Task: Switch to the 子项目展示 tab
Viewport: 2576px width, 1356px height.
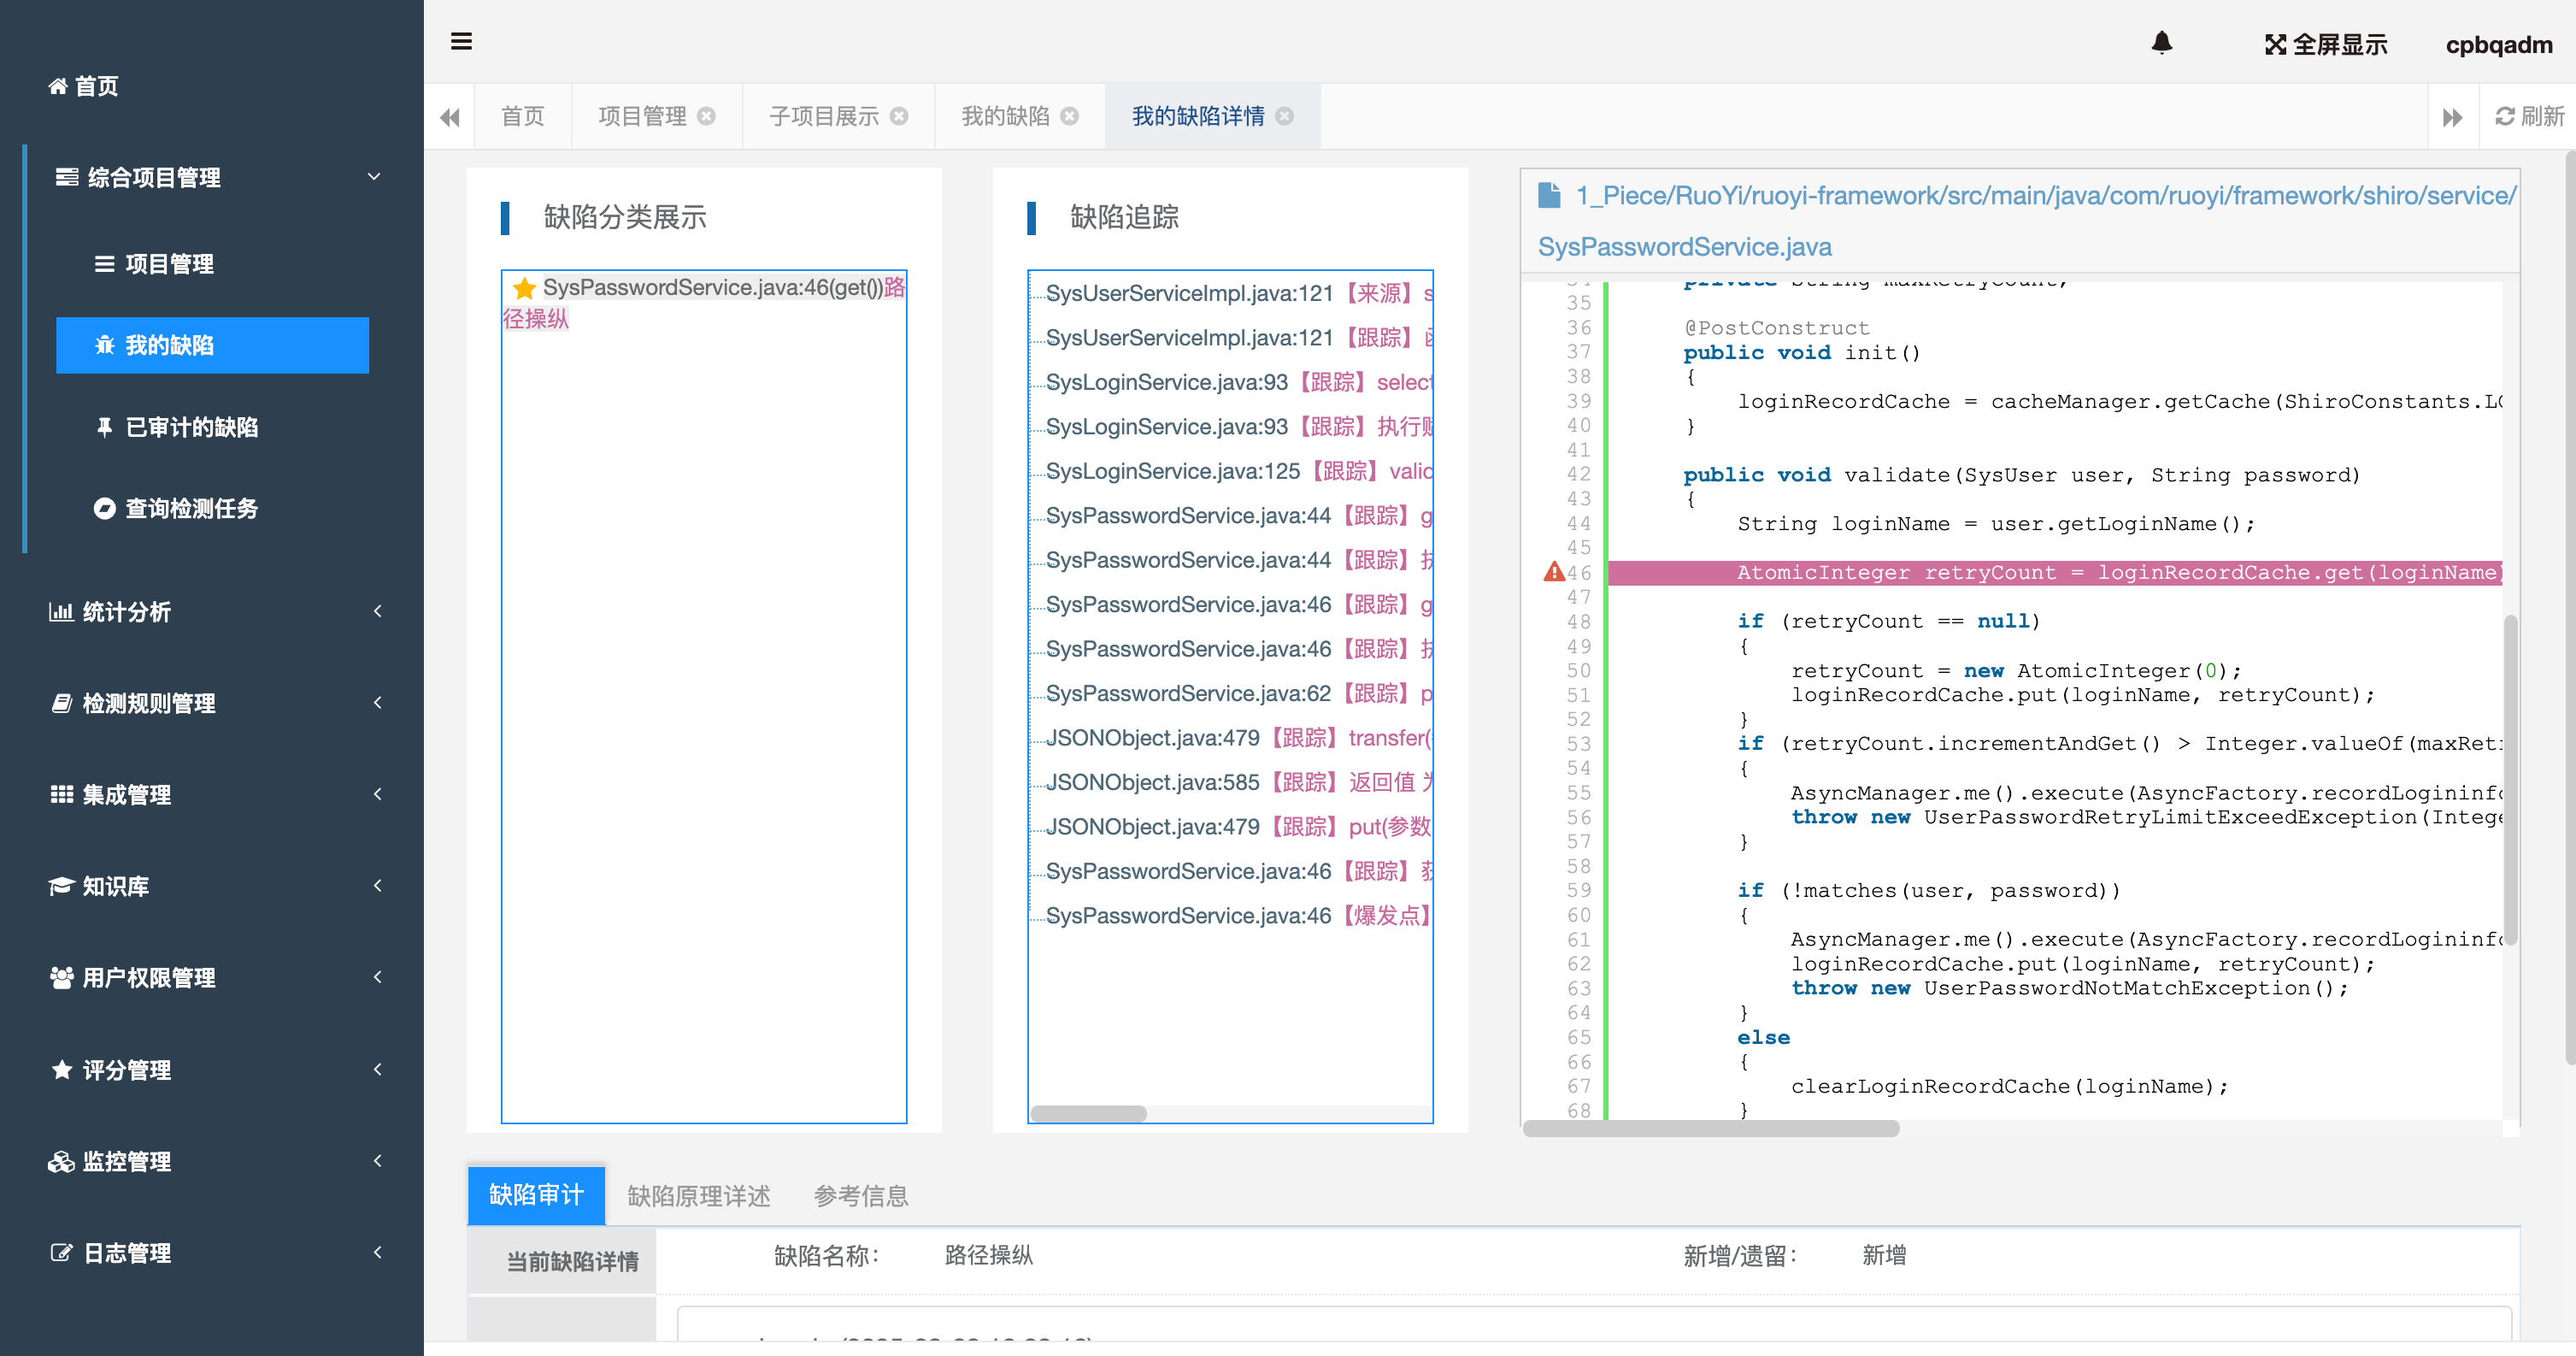Action: (x=824, y=116)
